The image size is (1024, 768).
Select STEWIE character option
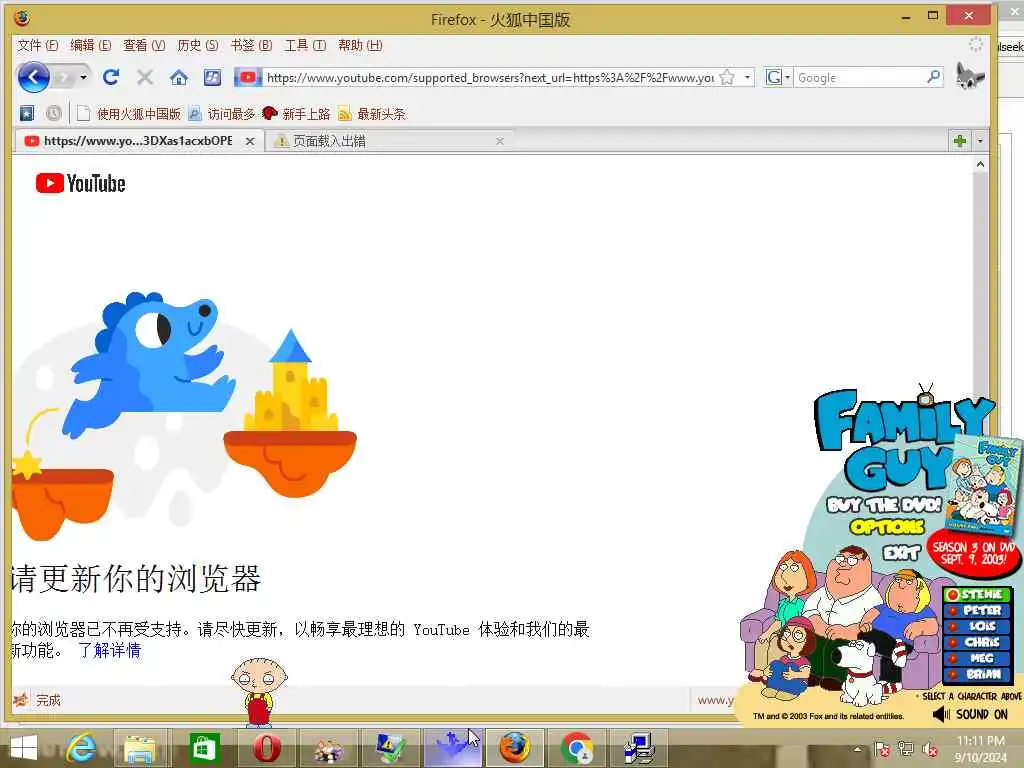click(x=978, y=594)
